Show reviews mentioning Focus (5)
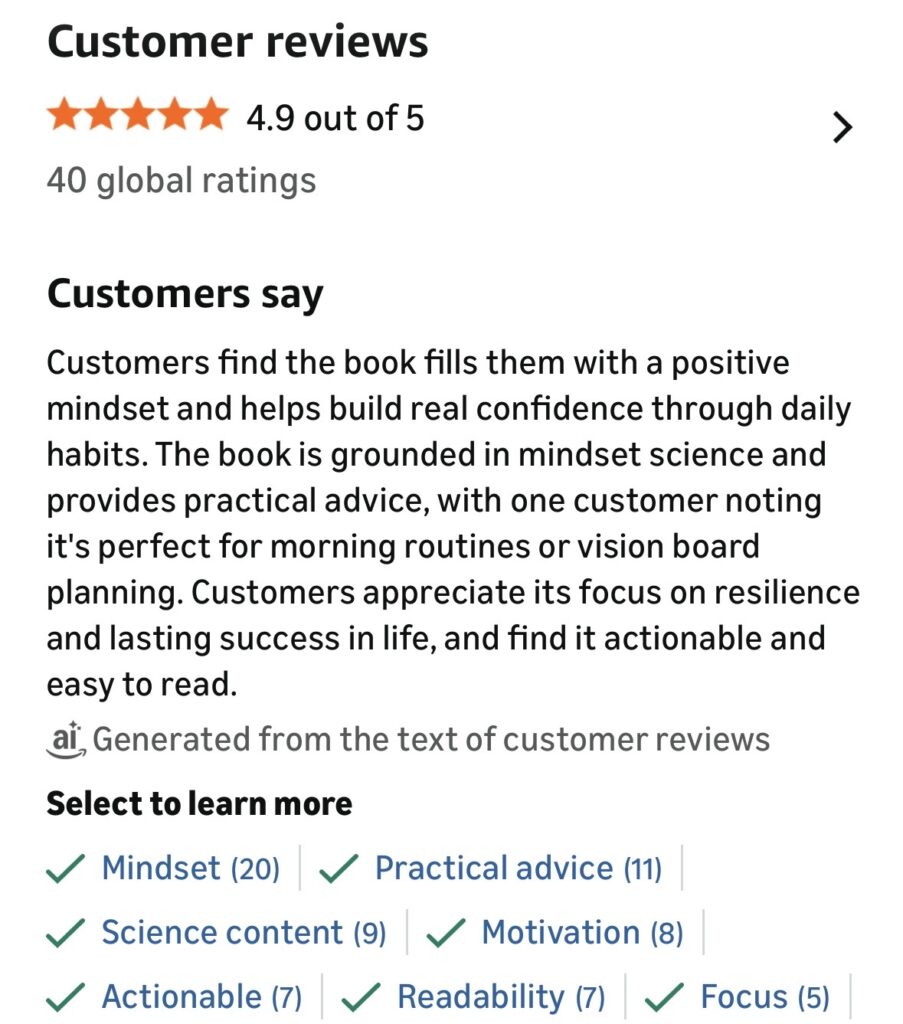Image resolution: width=903 pixels, height=1024 pixels. pyautogui.click(x=765, y=997)
